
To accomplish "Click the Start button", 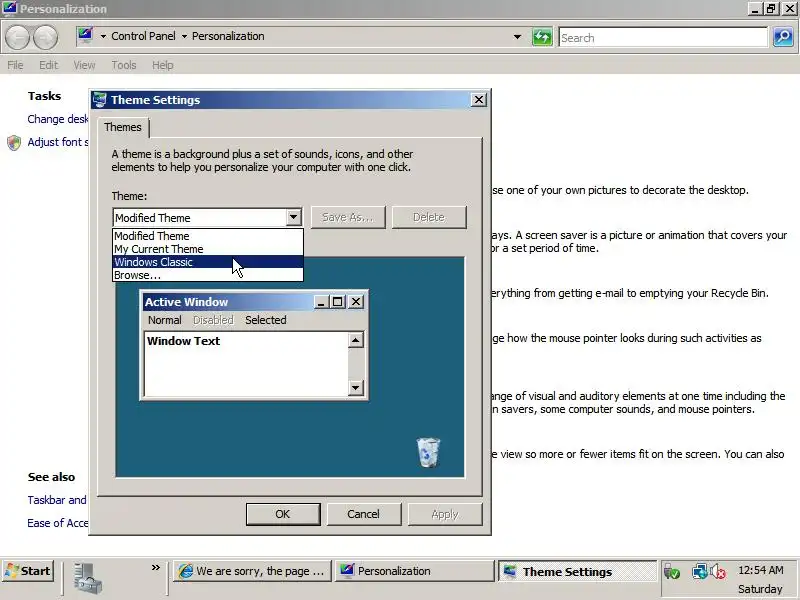I will click(28, 571).
